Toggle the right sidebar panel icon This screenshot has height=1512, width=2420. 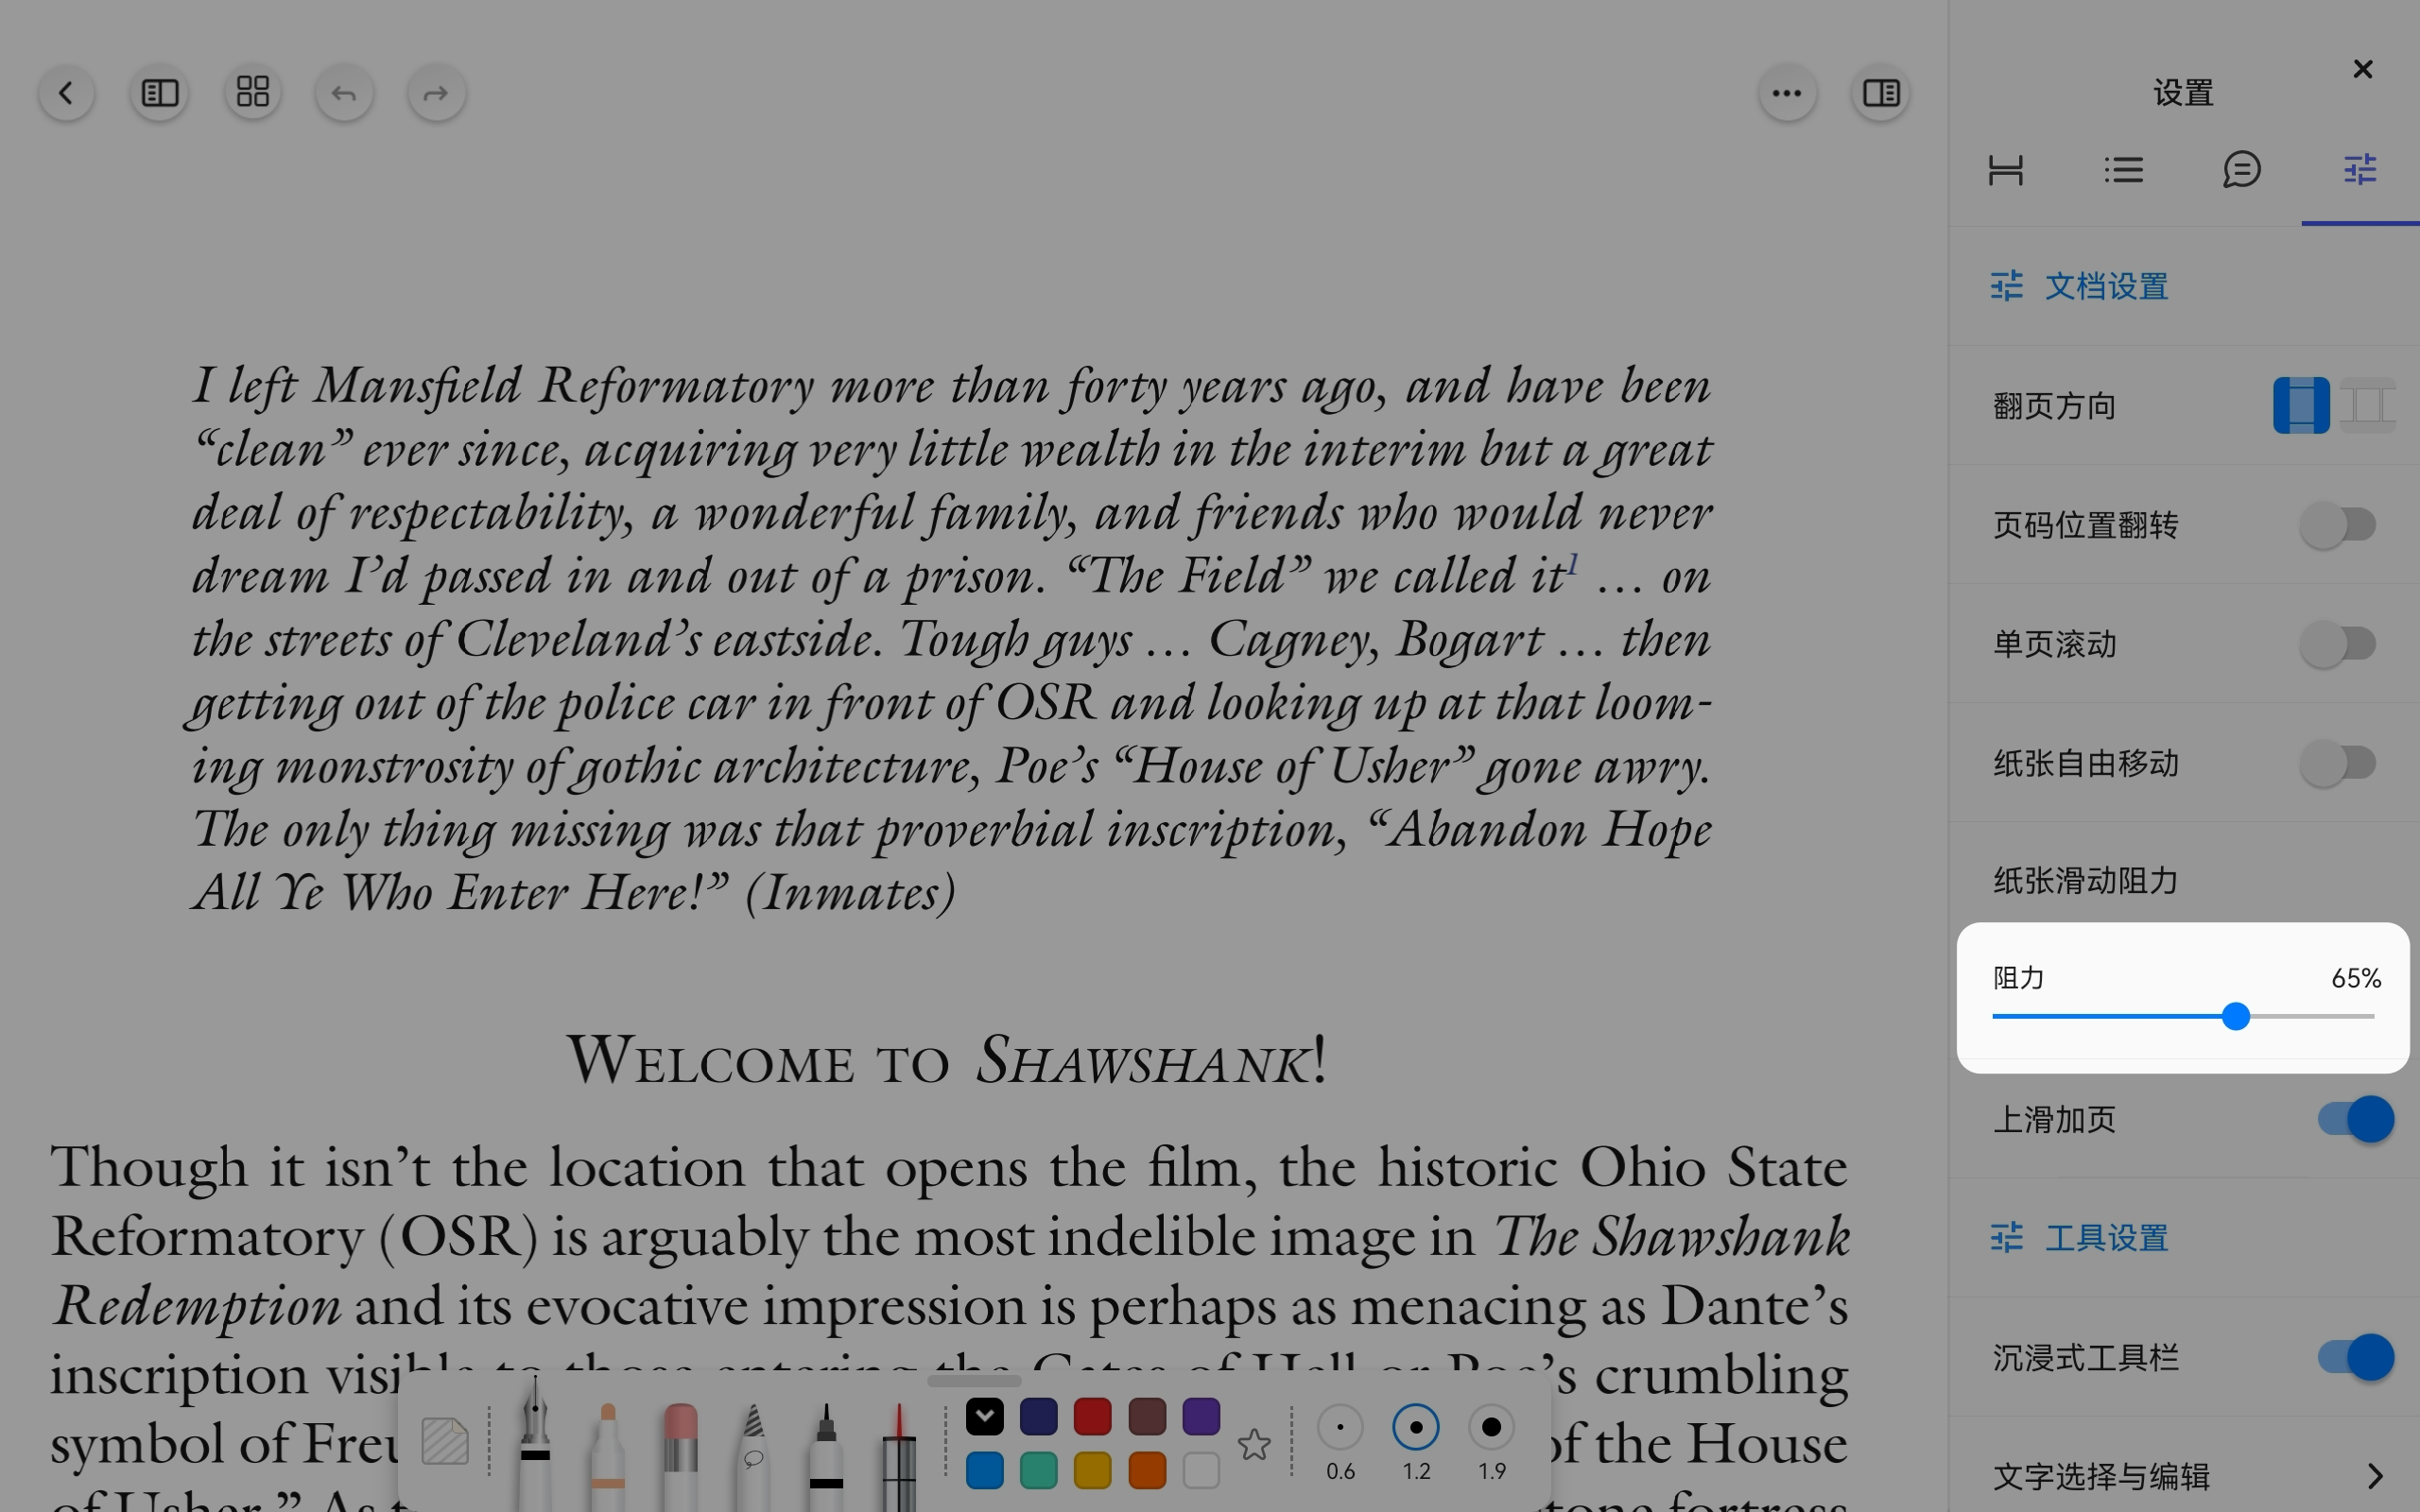[x=1881, y=93]
